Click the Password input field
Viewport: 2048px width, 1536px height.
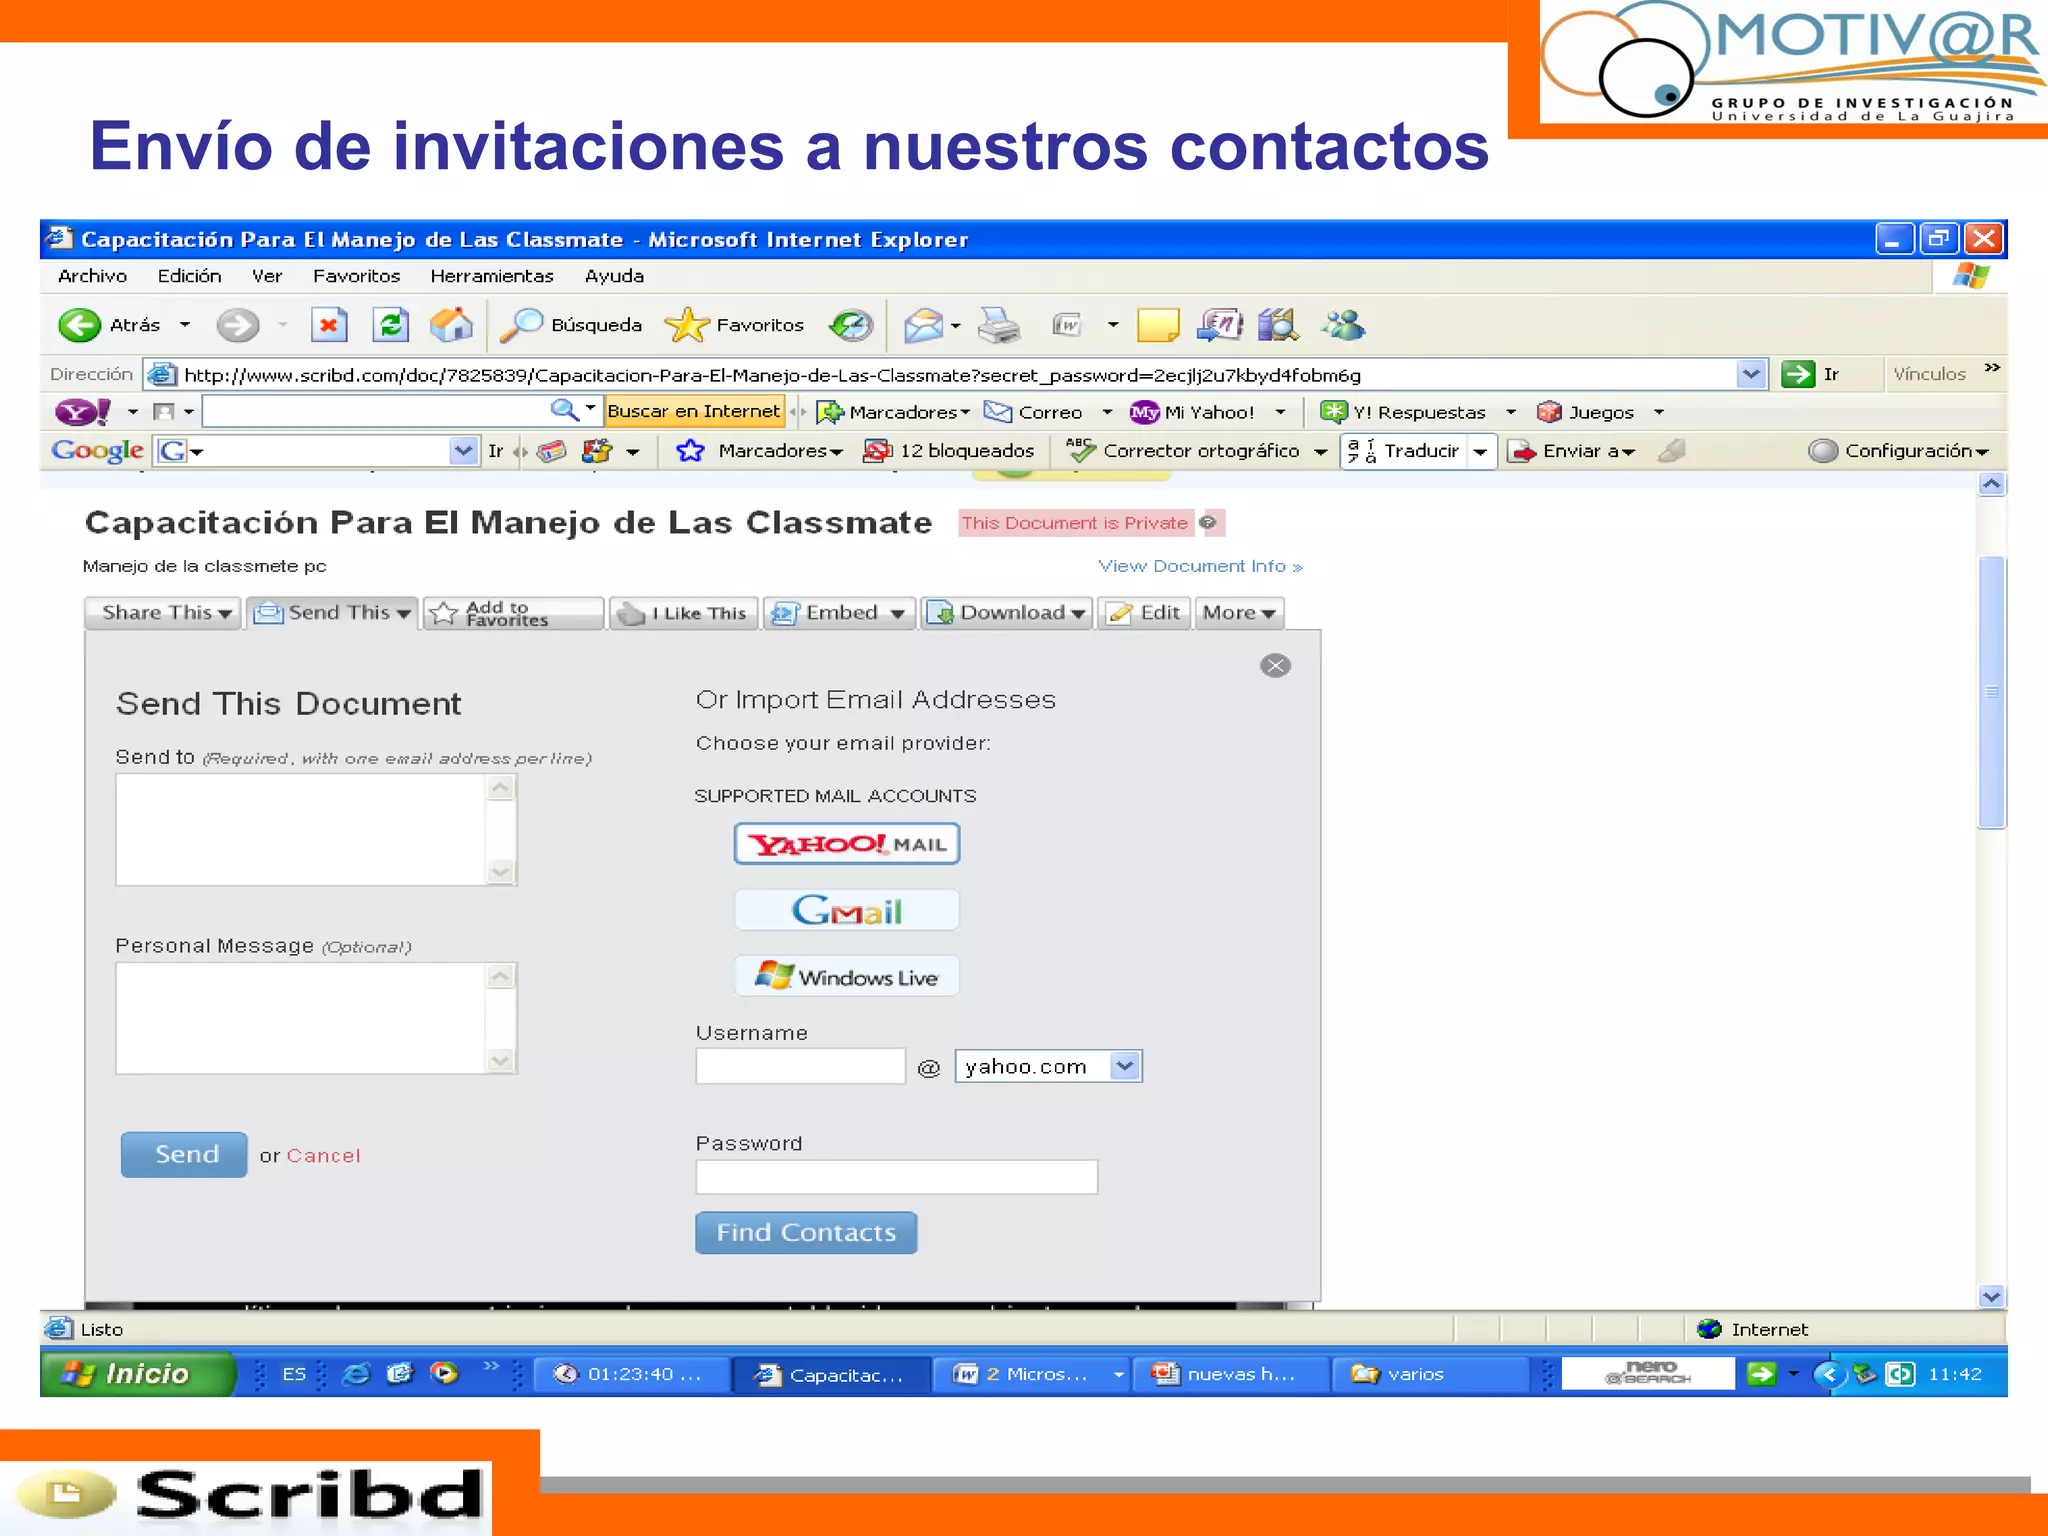pos(897,1177)
